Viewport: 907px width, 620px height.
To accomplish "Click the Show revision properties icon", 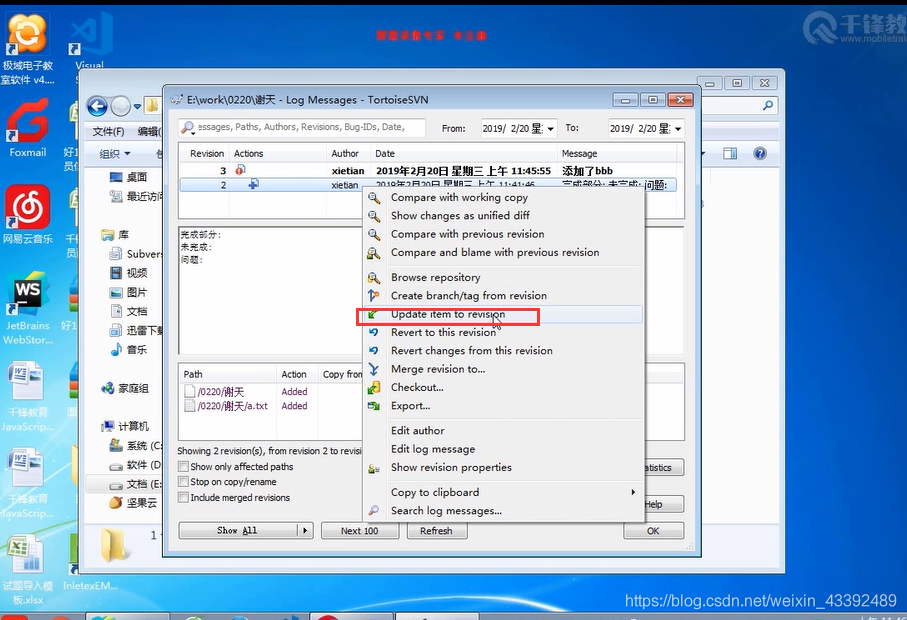I will tap(374, 468).
